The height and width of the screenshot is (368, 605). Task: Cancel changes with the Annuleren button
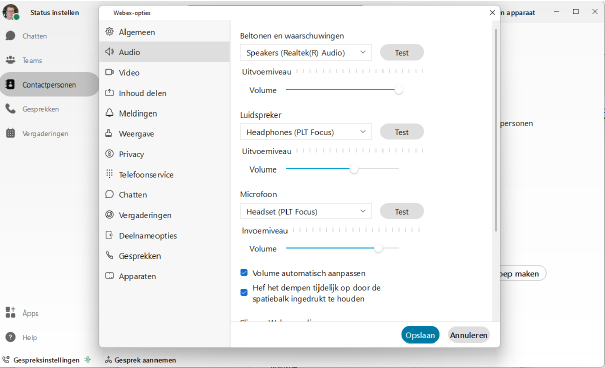pyautogui.click(x=468, y=335)
